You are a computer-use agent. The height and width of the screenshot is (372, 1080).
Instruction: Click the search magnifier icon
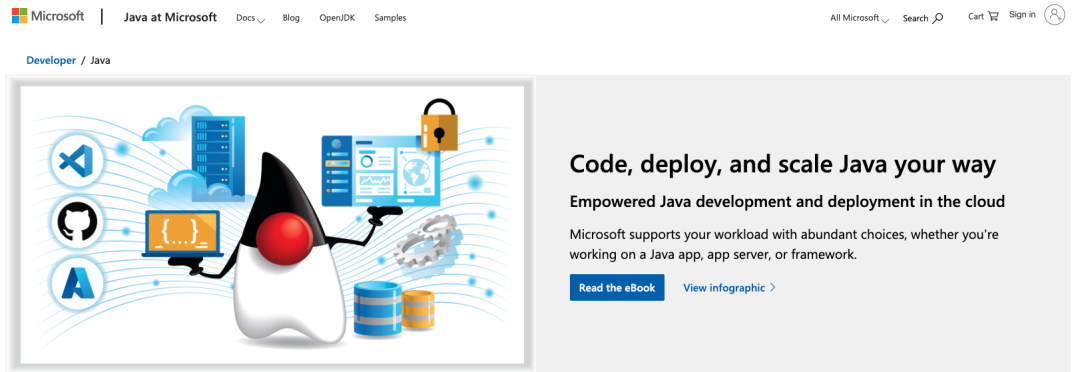937,18
